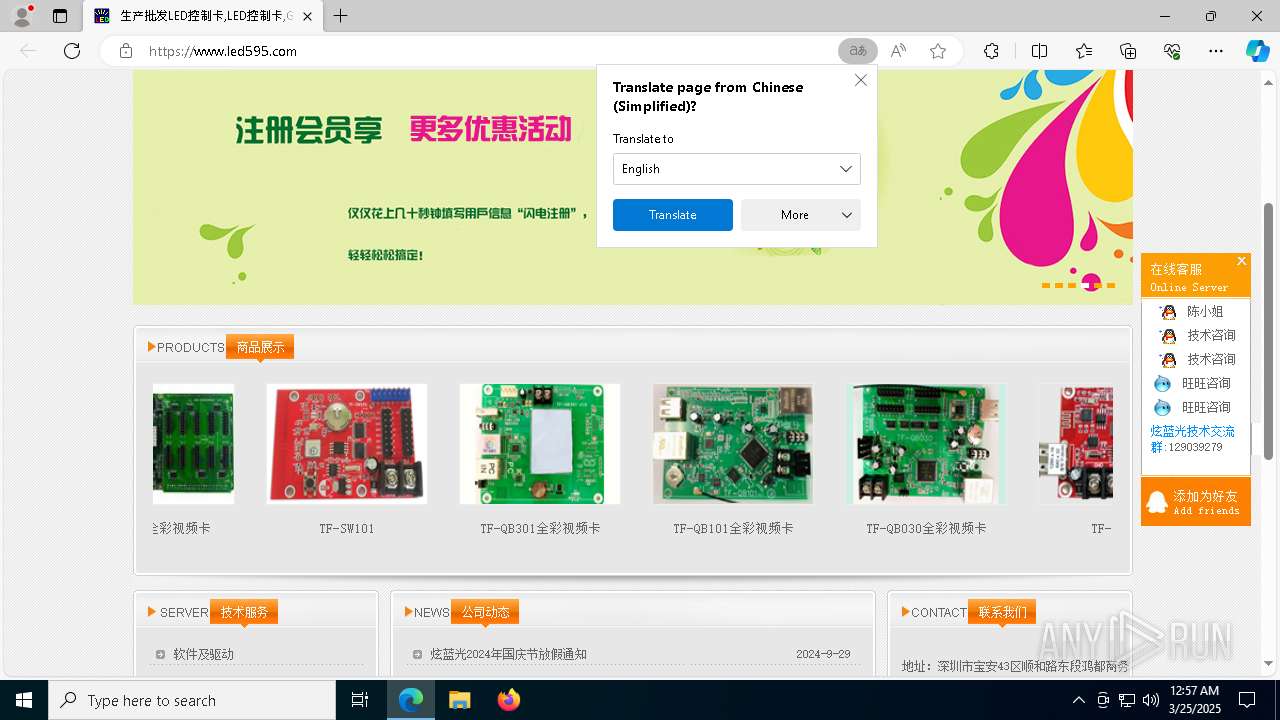The image size is (1280, 720).
Task: Open Read aloud in address bar
Action: coord(898,51)
